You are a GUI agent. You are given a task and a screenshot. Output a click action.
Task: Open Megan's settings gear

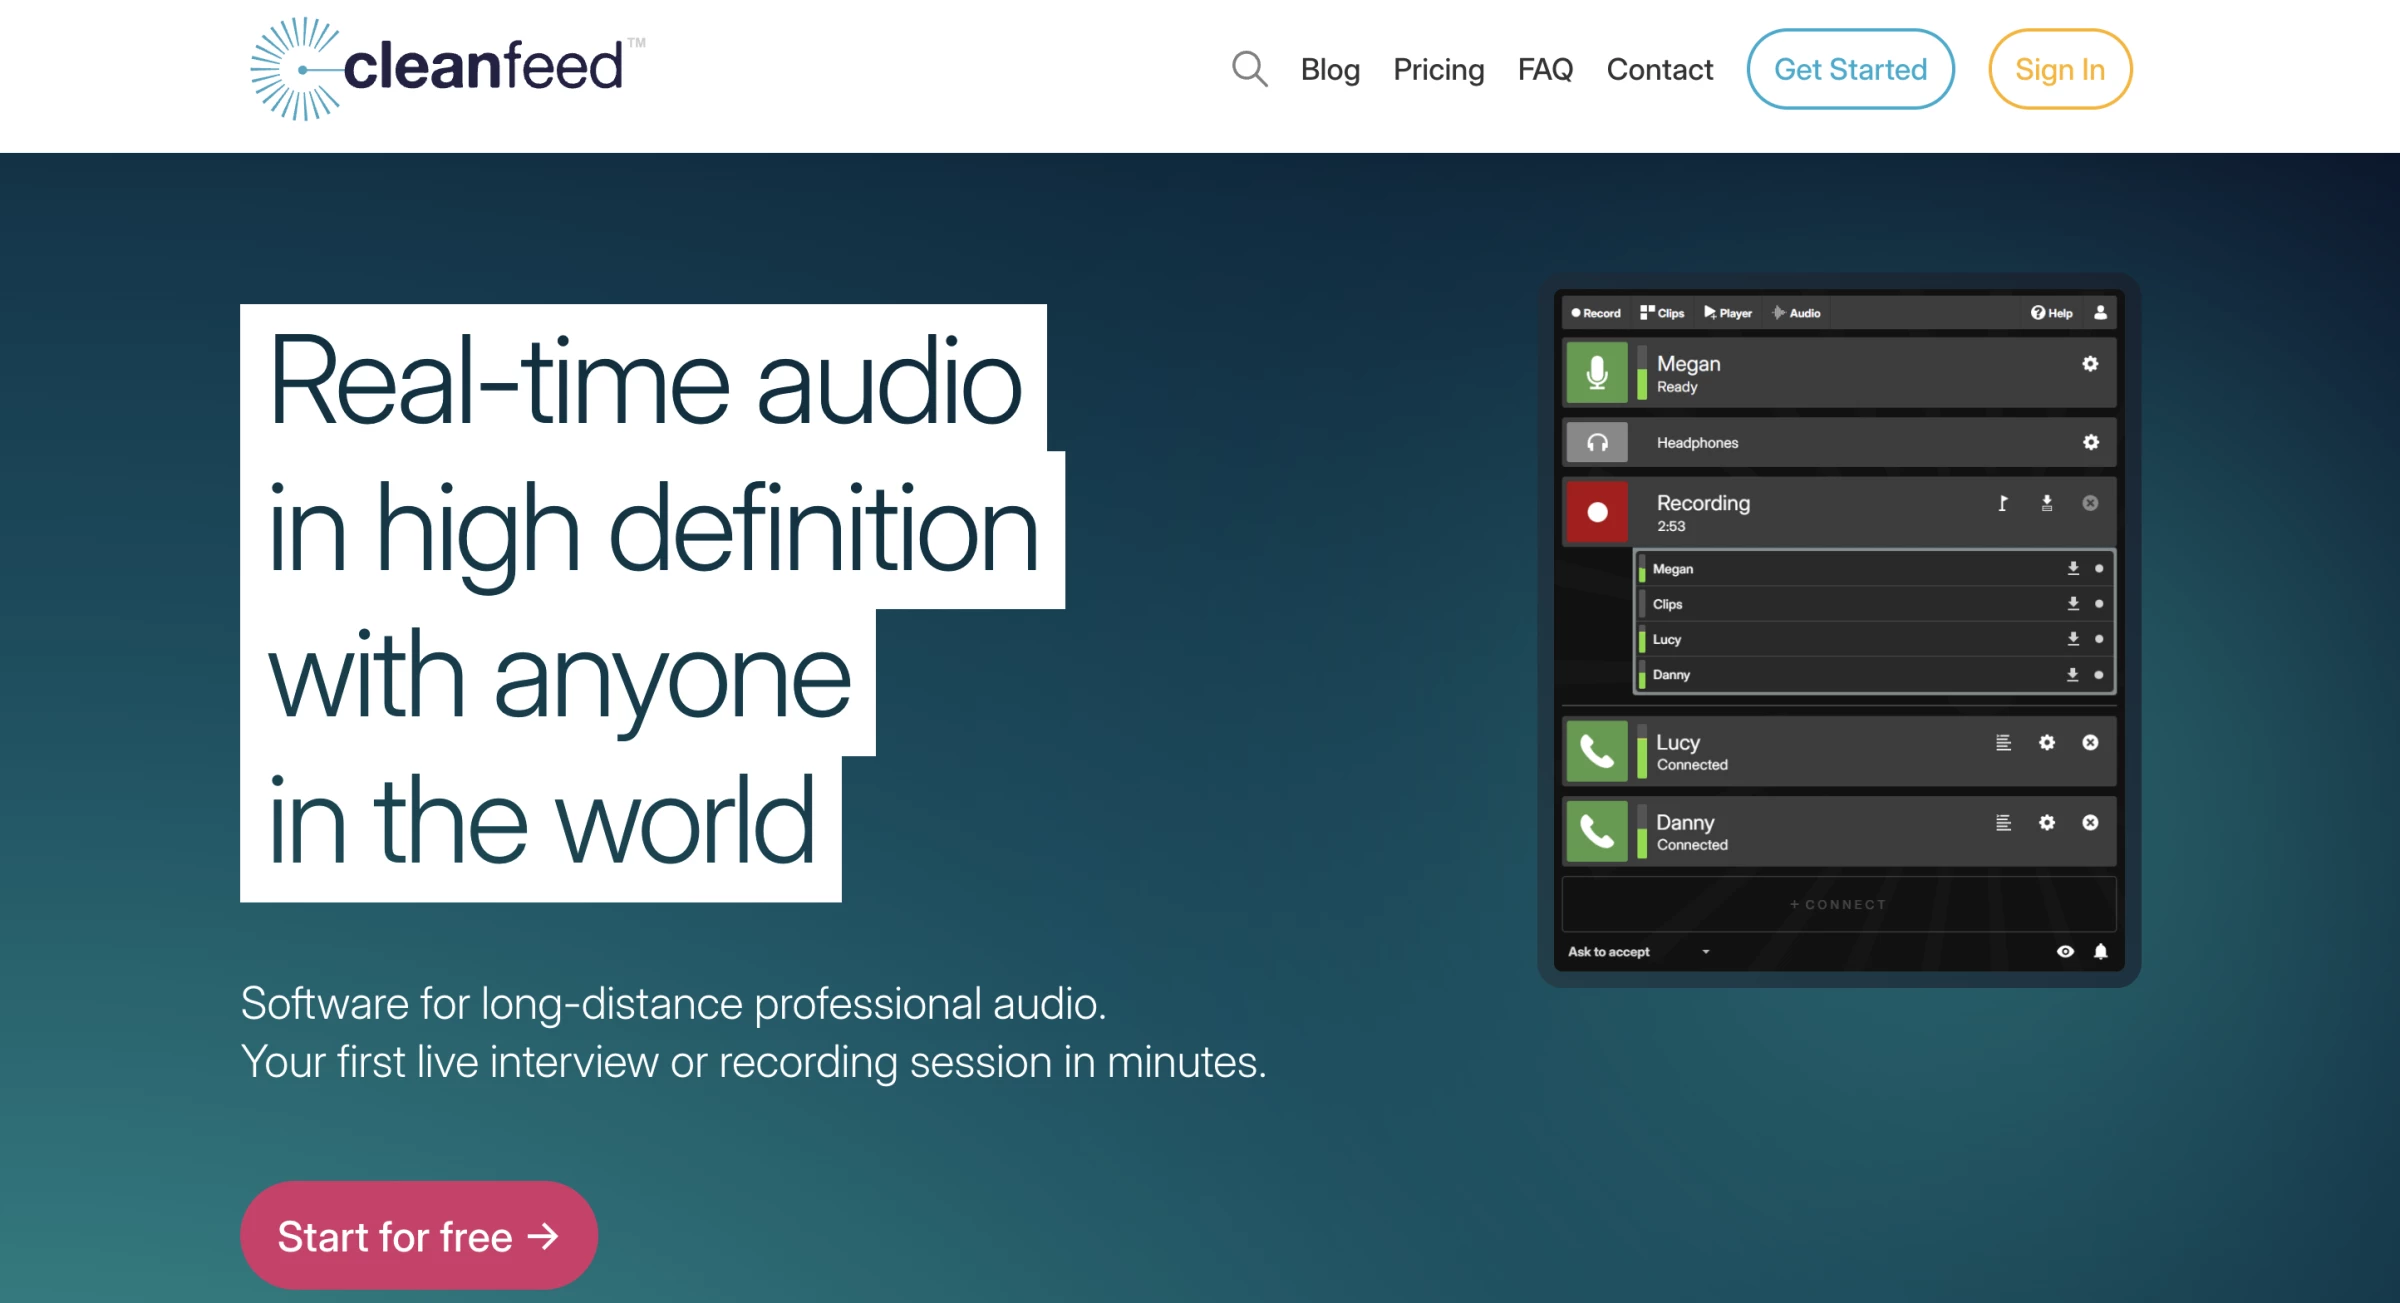pos(2090,364)
